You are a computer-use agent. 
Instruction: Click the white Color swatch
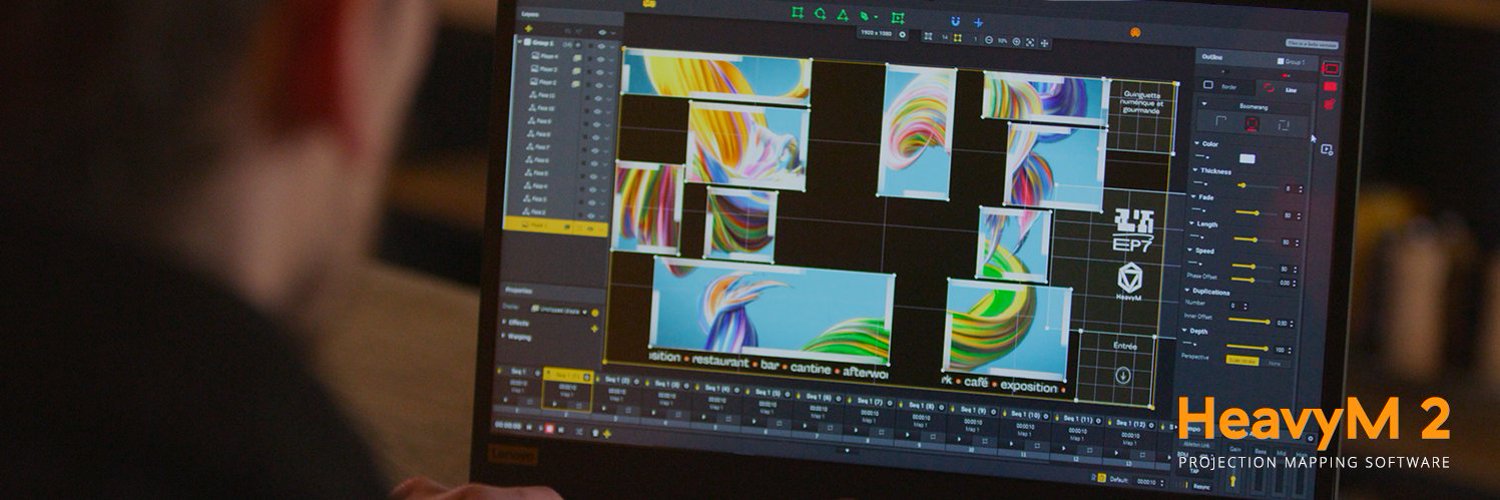pos(1247,158)
